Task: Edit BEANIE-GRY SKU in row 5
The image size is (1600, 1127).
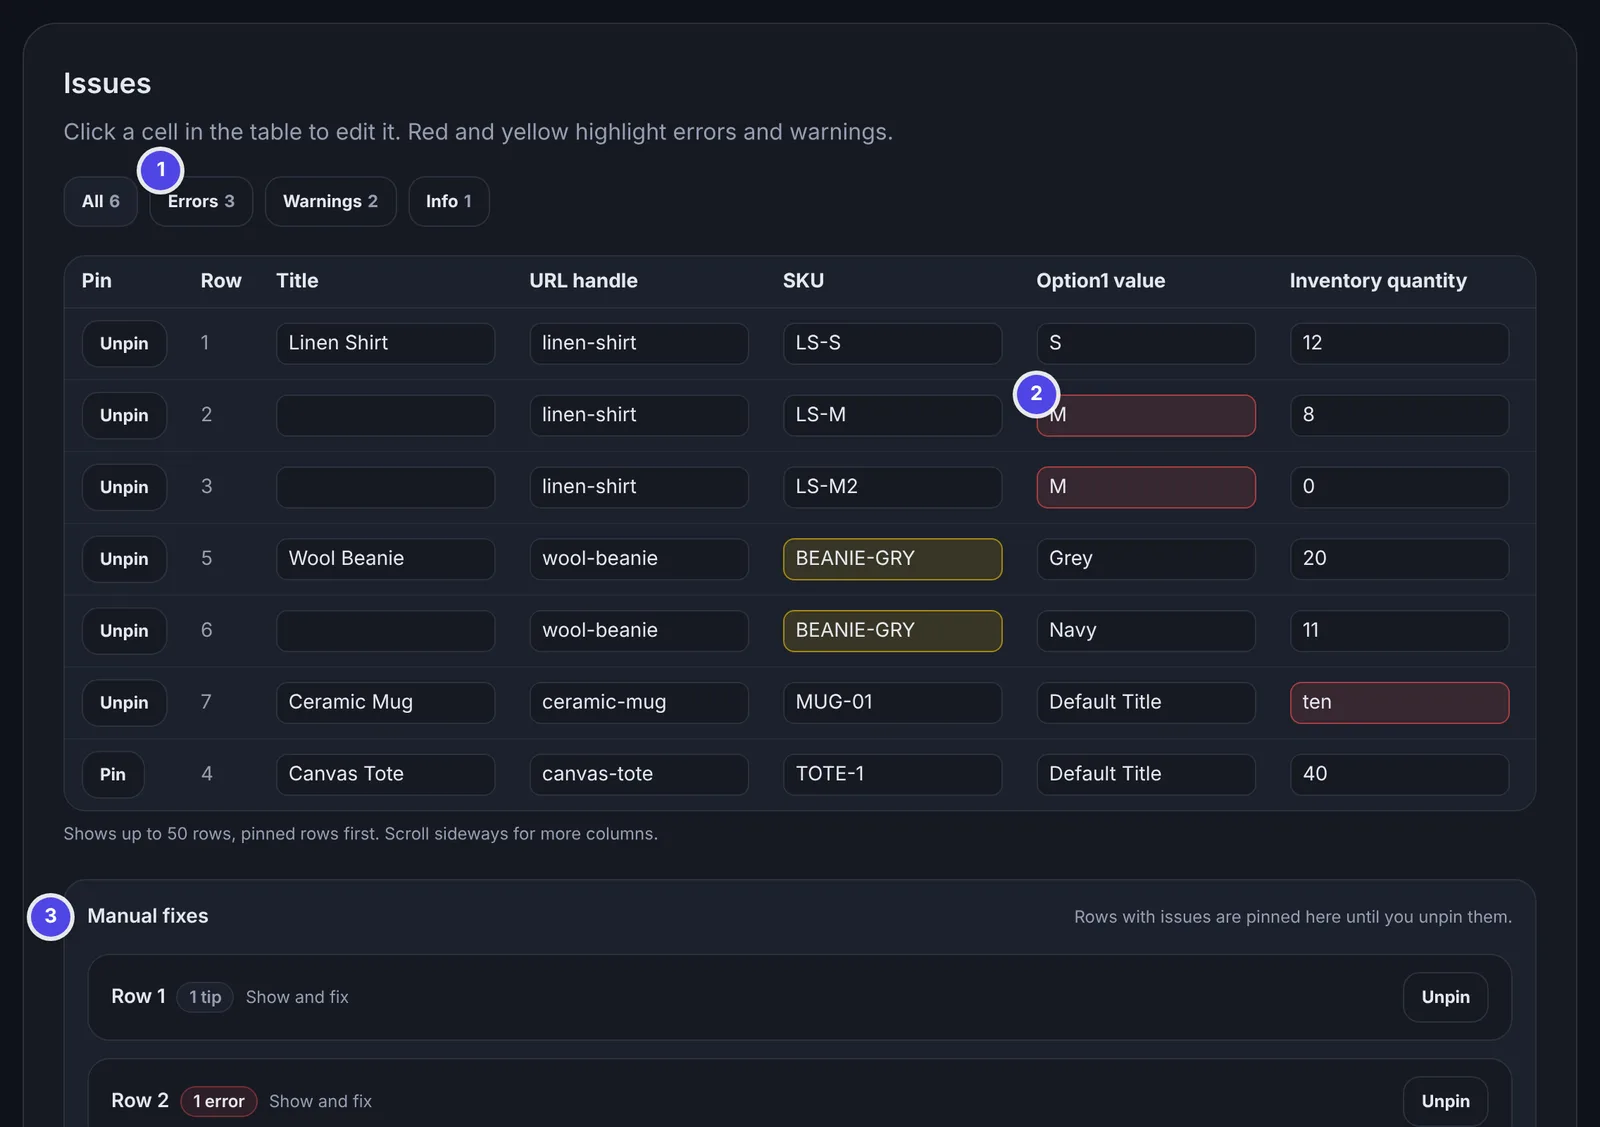Action: [892, 559]
